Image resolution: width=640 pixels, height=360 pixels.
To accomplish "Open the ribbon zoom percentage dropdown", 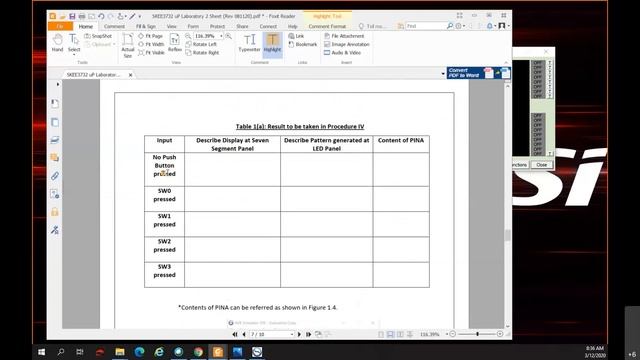I will point(221,36).
